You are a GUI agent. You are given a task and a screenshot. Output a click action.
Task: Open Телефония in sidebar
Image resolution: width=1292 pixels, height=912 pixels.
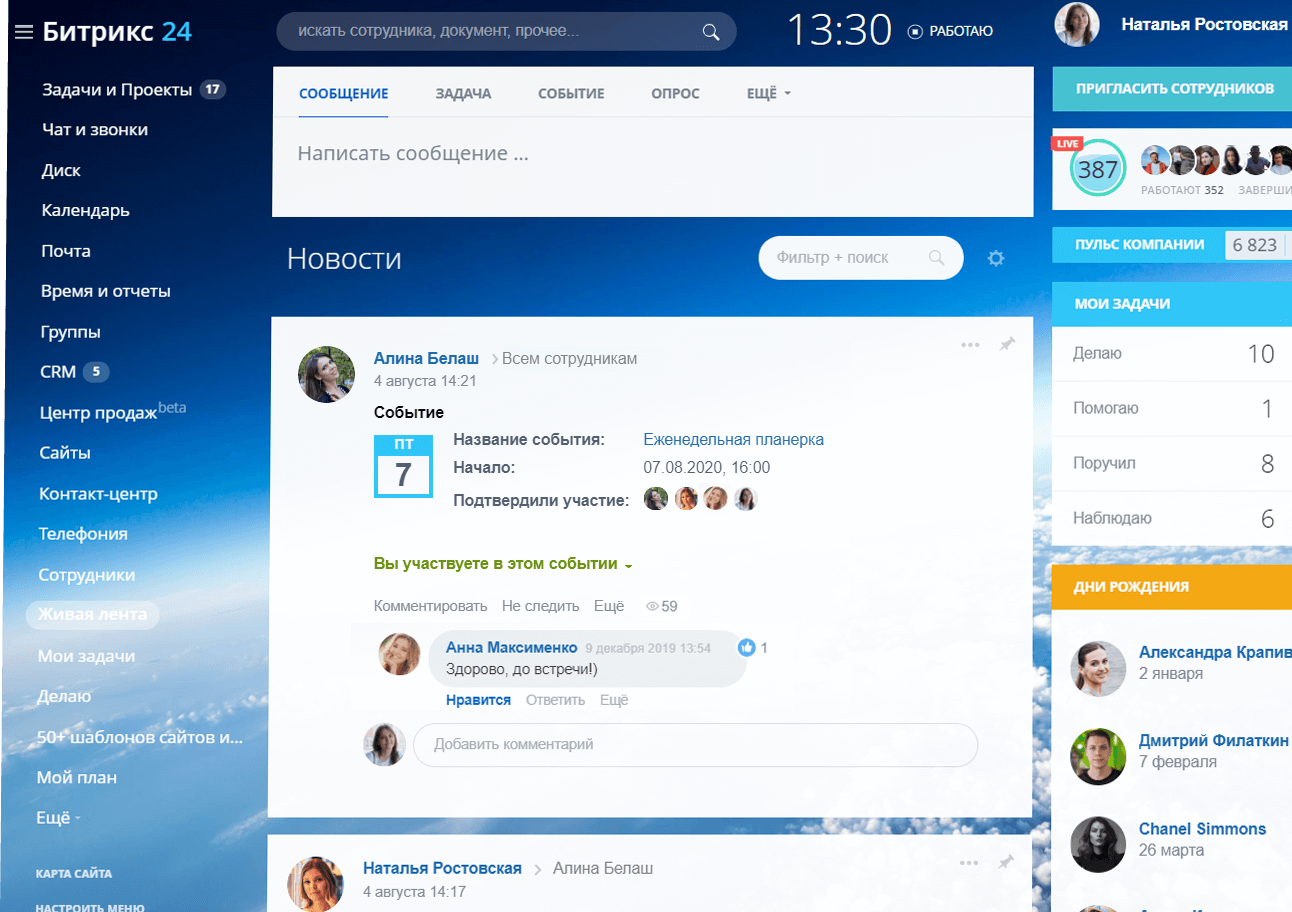83,534
